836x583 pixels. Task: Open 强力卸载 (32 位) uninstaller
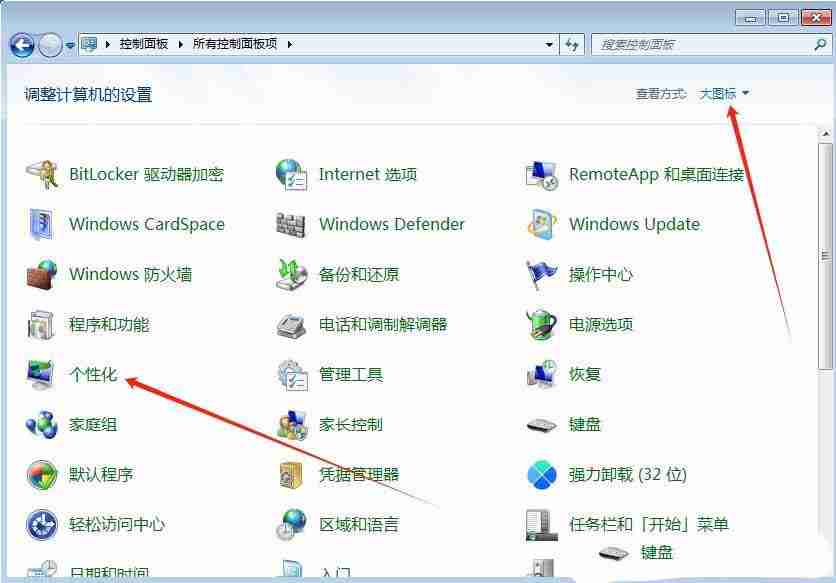[627, 475]
